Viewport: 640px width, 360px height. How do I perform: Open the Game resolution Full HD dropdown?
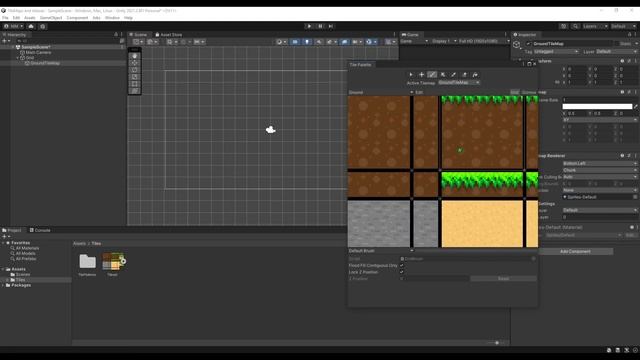[x=484, y=41]
